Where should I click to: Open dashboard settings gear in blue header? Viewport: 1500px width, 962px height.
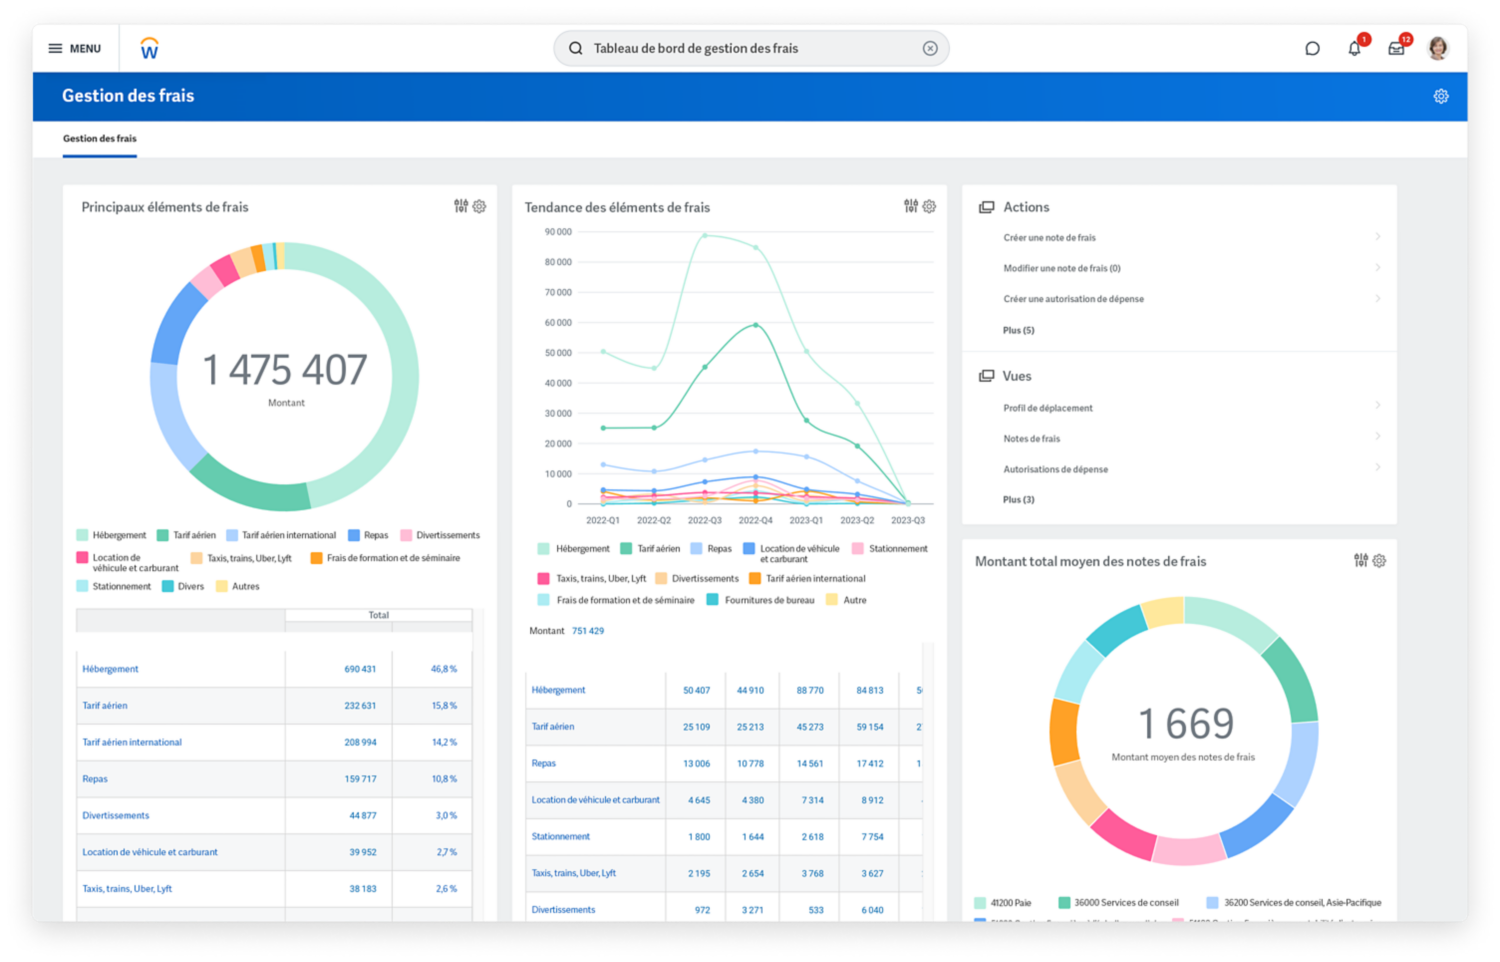[1441, 96]
